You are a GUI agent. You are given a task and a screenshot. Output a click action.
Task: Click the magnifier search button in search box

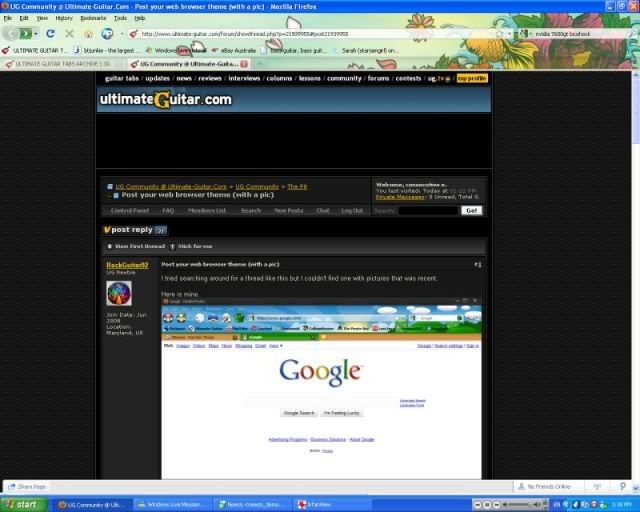[x=633, y=34]
